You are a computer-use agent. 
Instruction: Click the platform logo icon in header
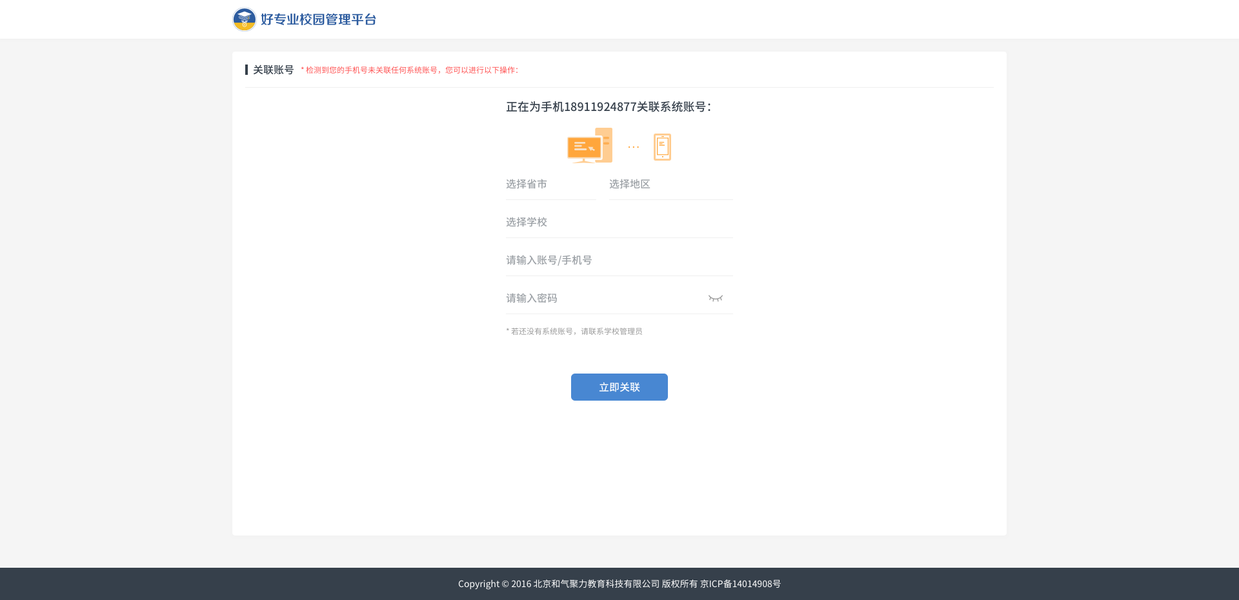pyautogui.click(x=244, y=19)
